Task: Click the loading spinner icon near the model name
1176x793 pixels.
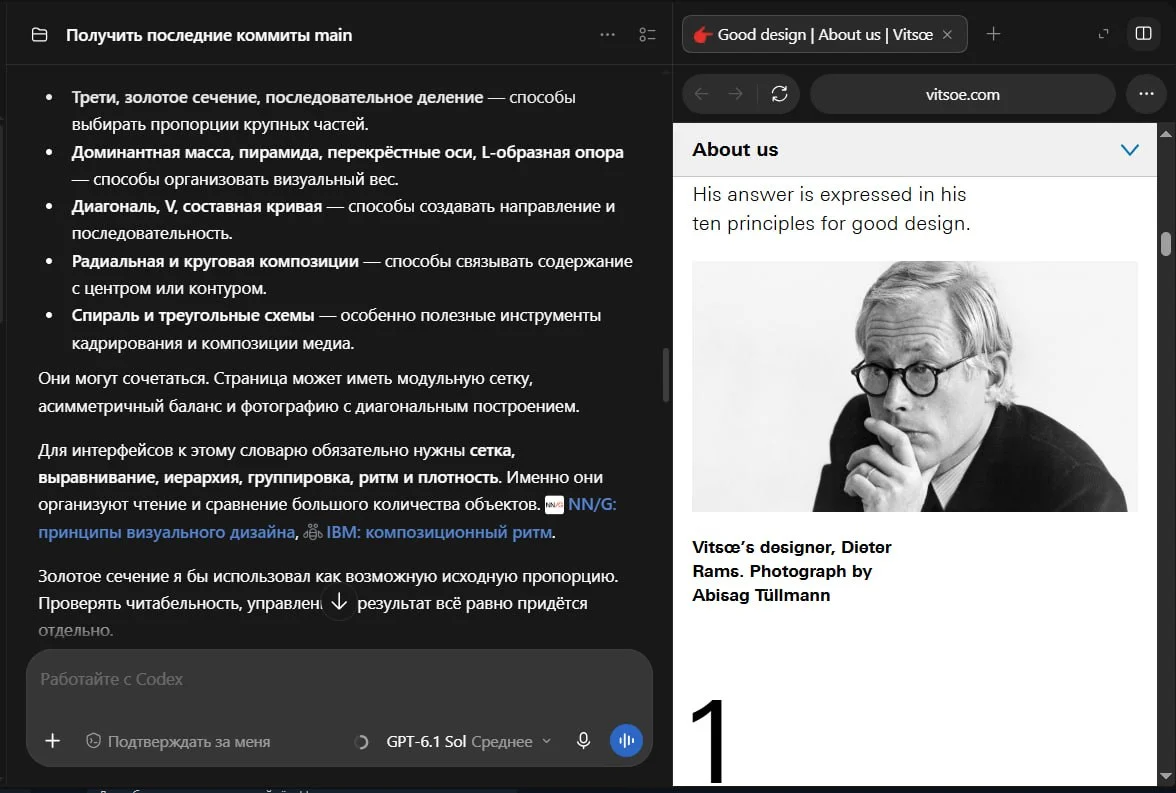Action: pyautogui.click(x=361, y=742)
